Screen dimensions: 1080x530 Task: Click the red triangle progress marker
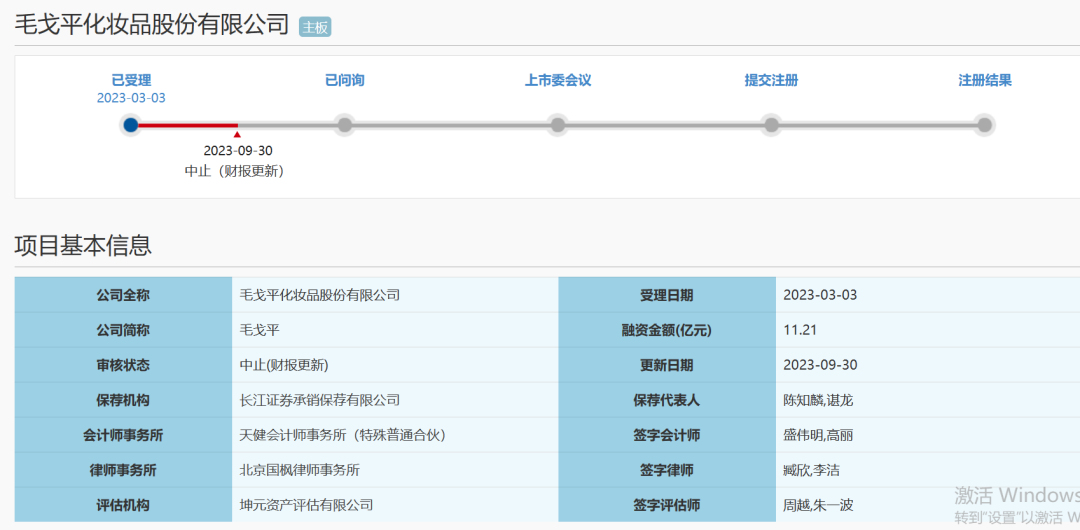tap(237, 135)
